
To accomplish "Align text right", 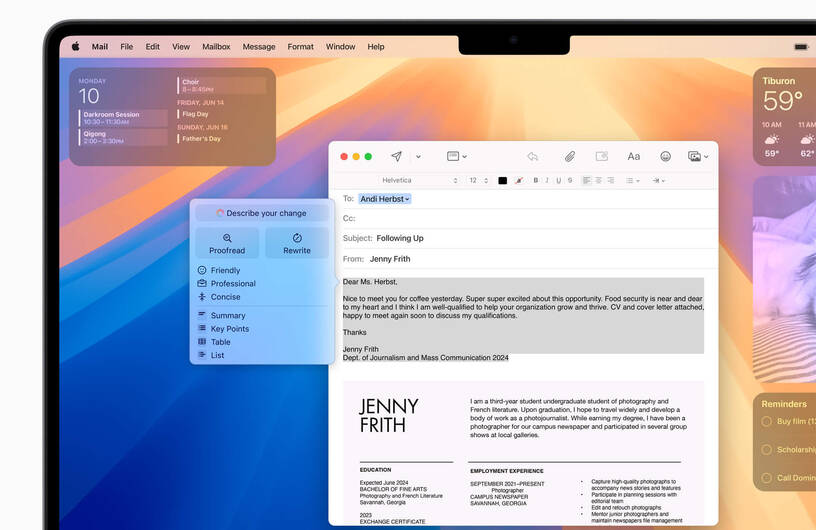I will pos(610,180).
